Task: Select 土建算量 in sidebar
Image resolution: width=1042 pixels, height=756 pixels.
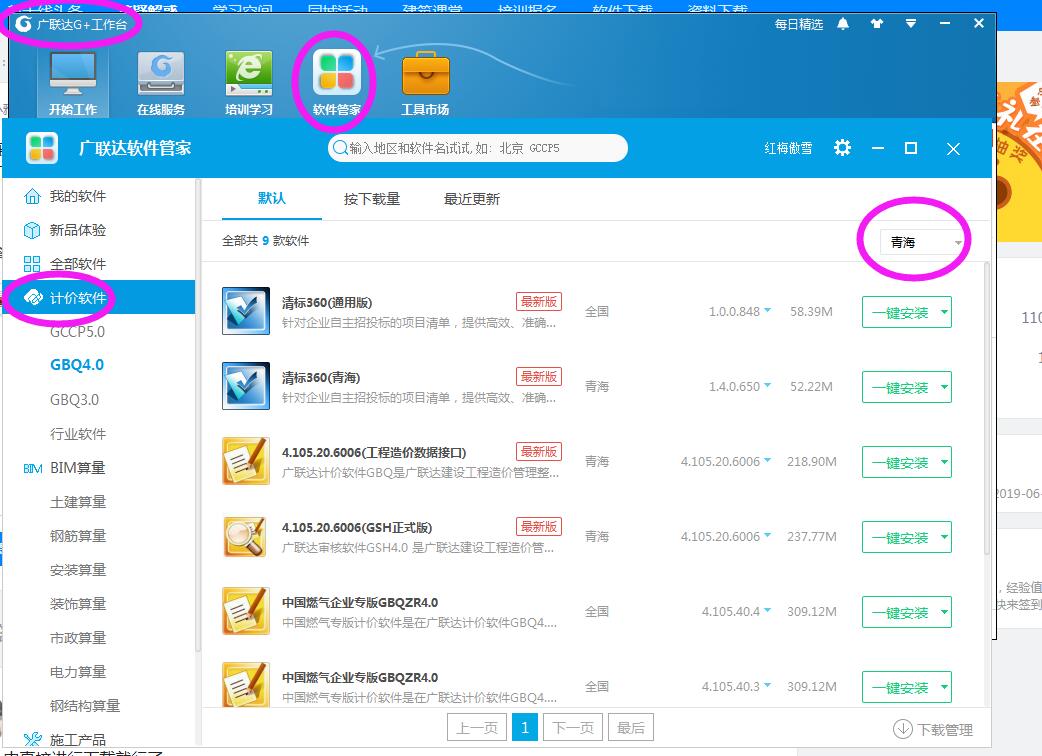Action: (78, 502)
